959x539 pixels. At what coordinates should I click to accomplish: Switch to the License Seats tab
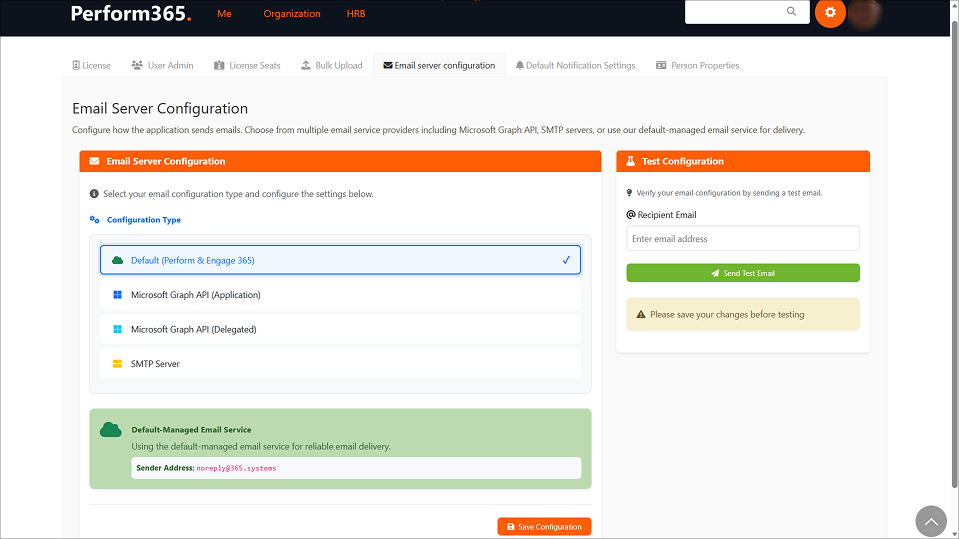click(x=247, y=65)
